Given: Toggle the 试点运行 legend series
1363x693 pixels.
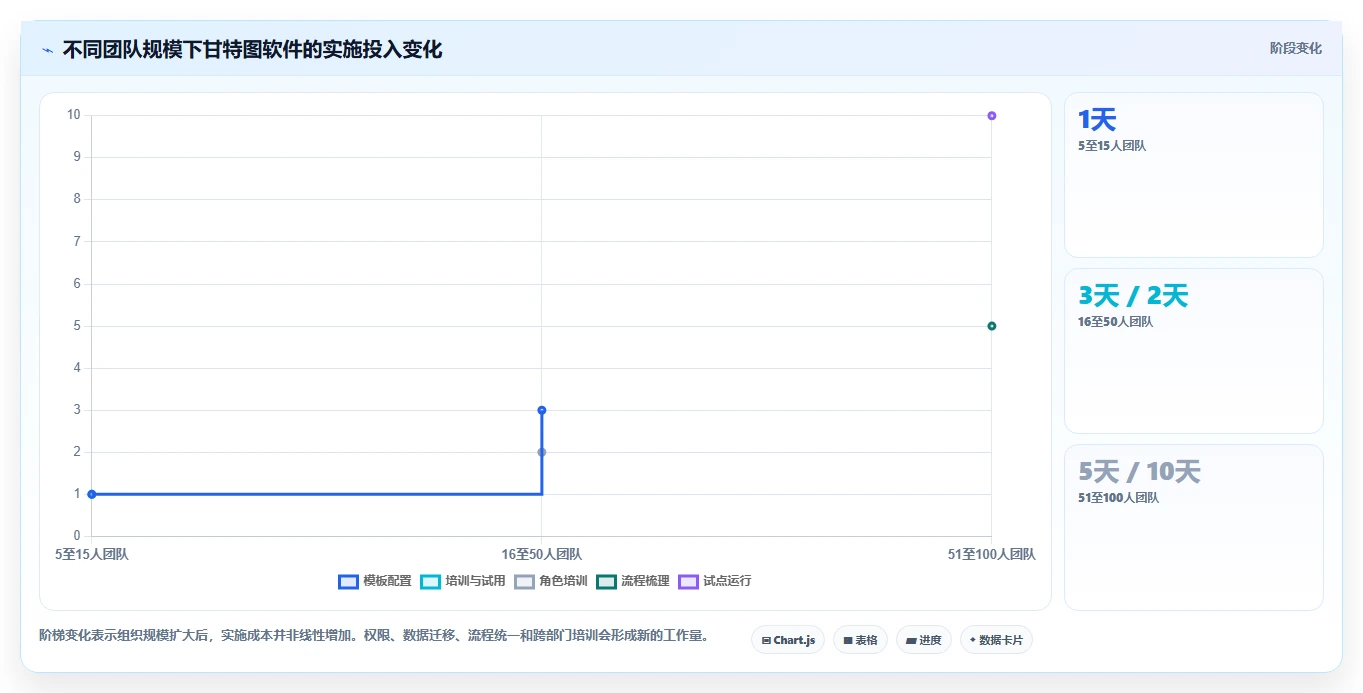Looking at the screenshot, I should 715,581.
